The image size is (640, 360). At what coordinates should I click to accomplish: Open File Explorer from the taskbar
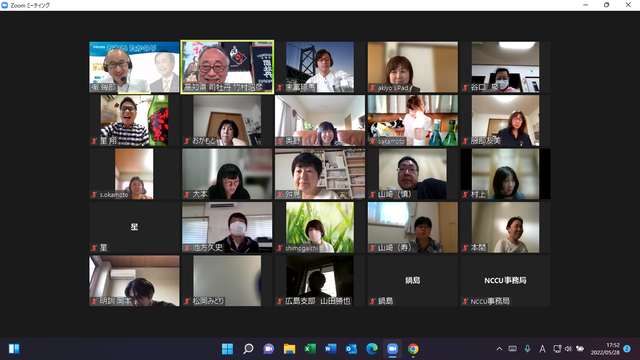[289, 349]
